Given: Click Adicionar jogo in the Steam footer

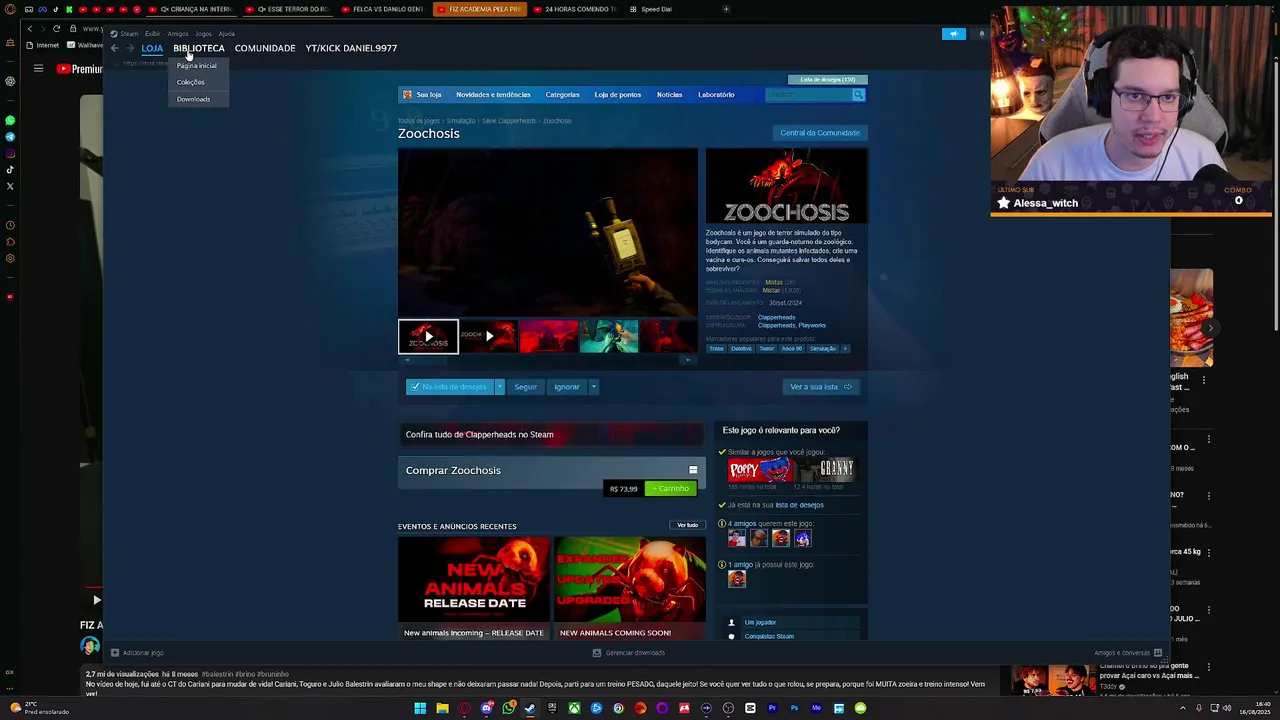Looking at the screenshot, I should tap(137, 653).
